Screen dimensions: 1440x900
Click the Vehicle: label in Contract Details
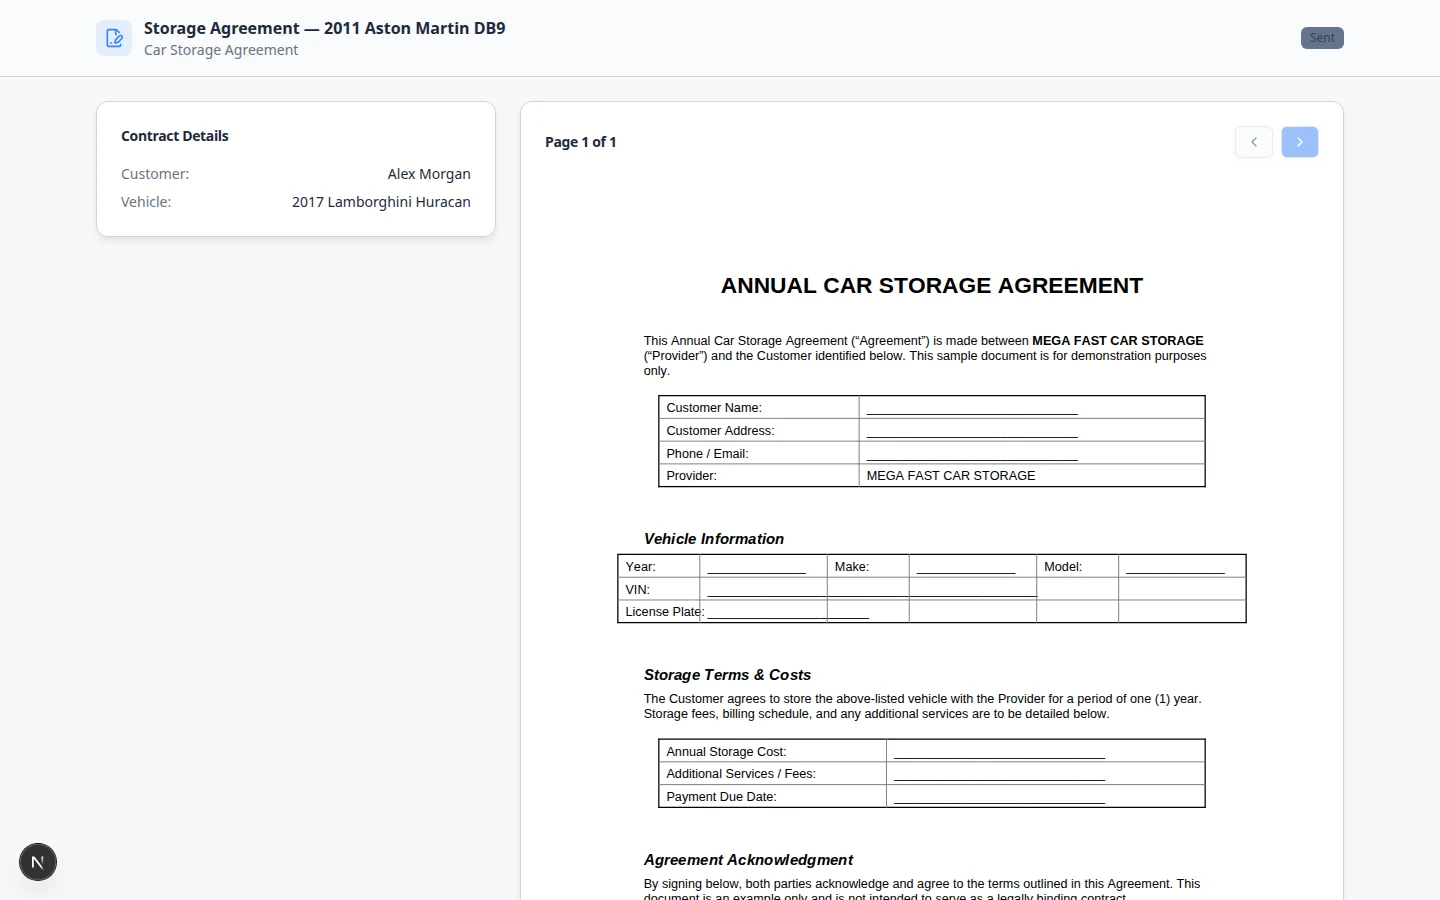[x=146, y=202]
